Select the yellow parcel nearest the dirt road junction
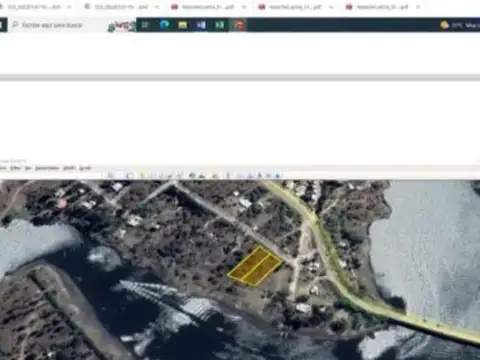 click(x=263, y=270)
